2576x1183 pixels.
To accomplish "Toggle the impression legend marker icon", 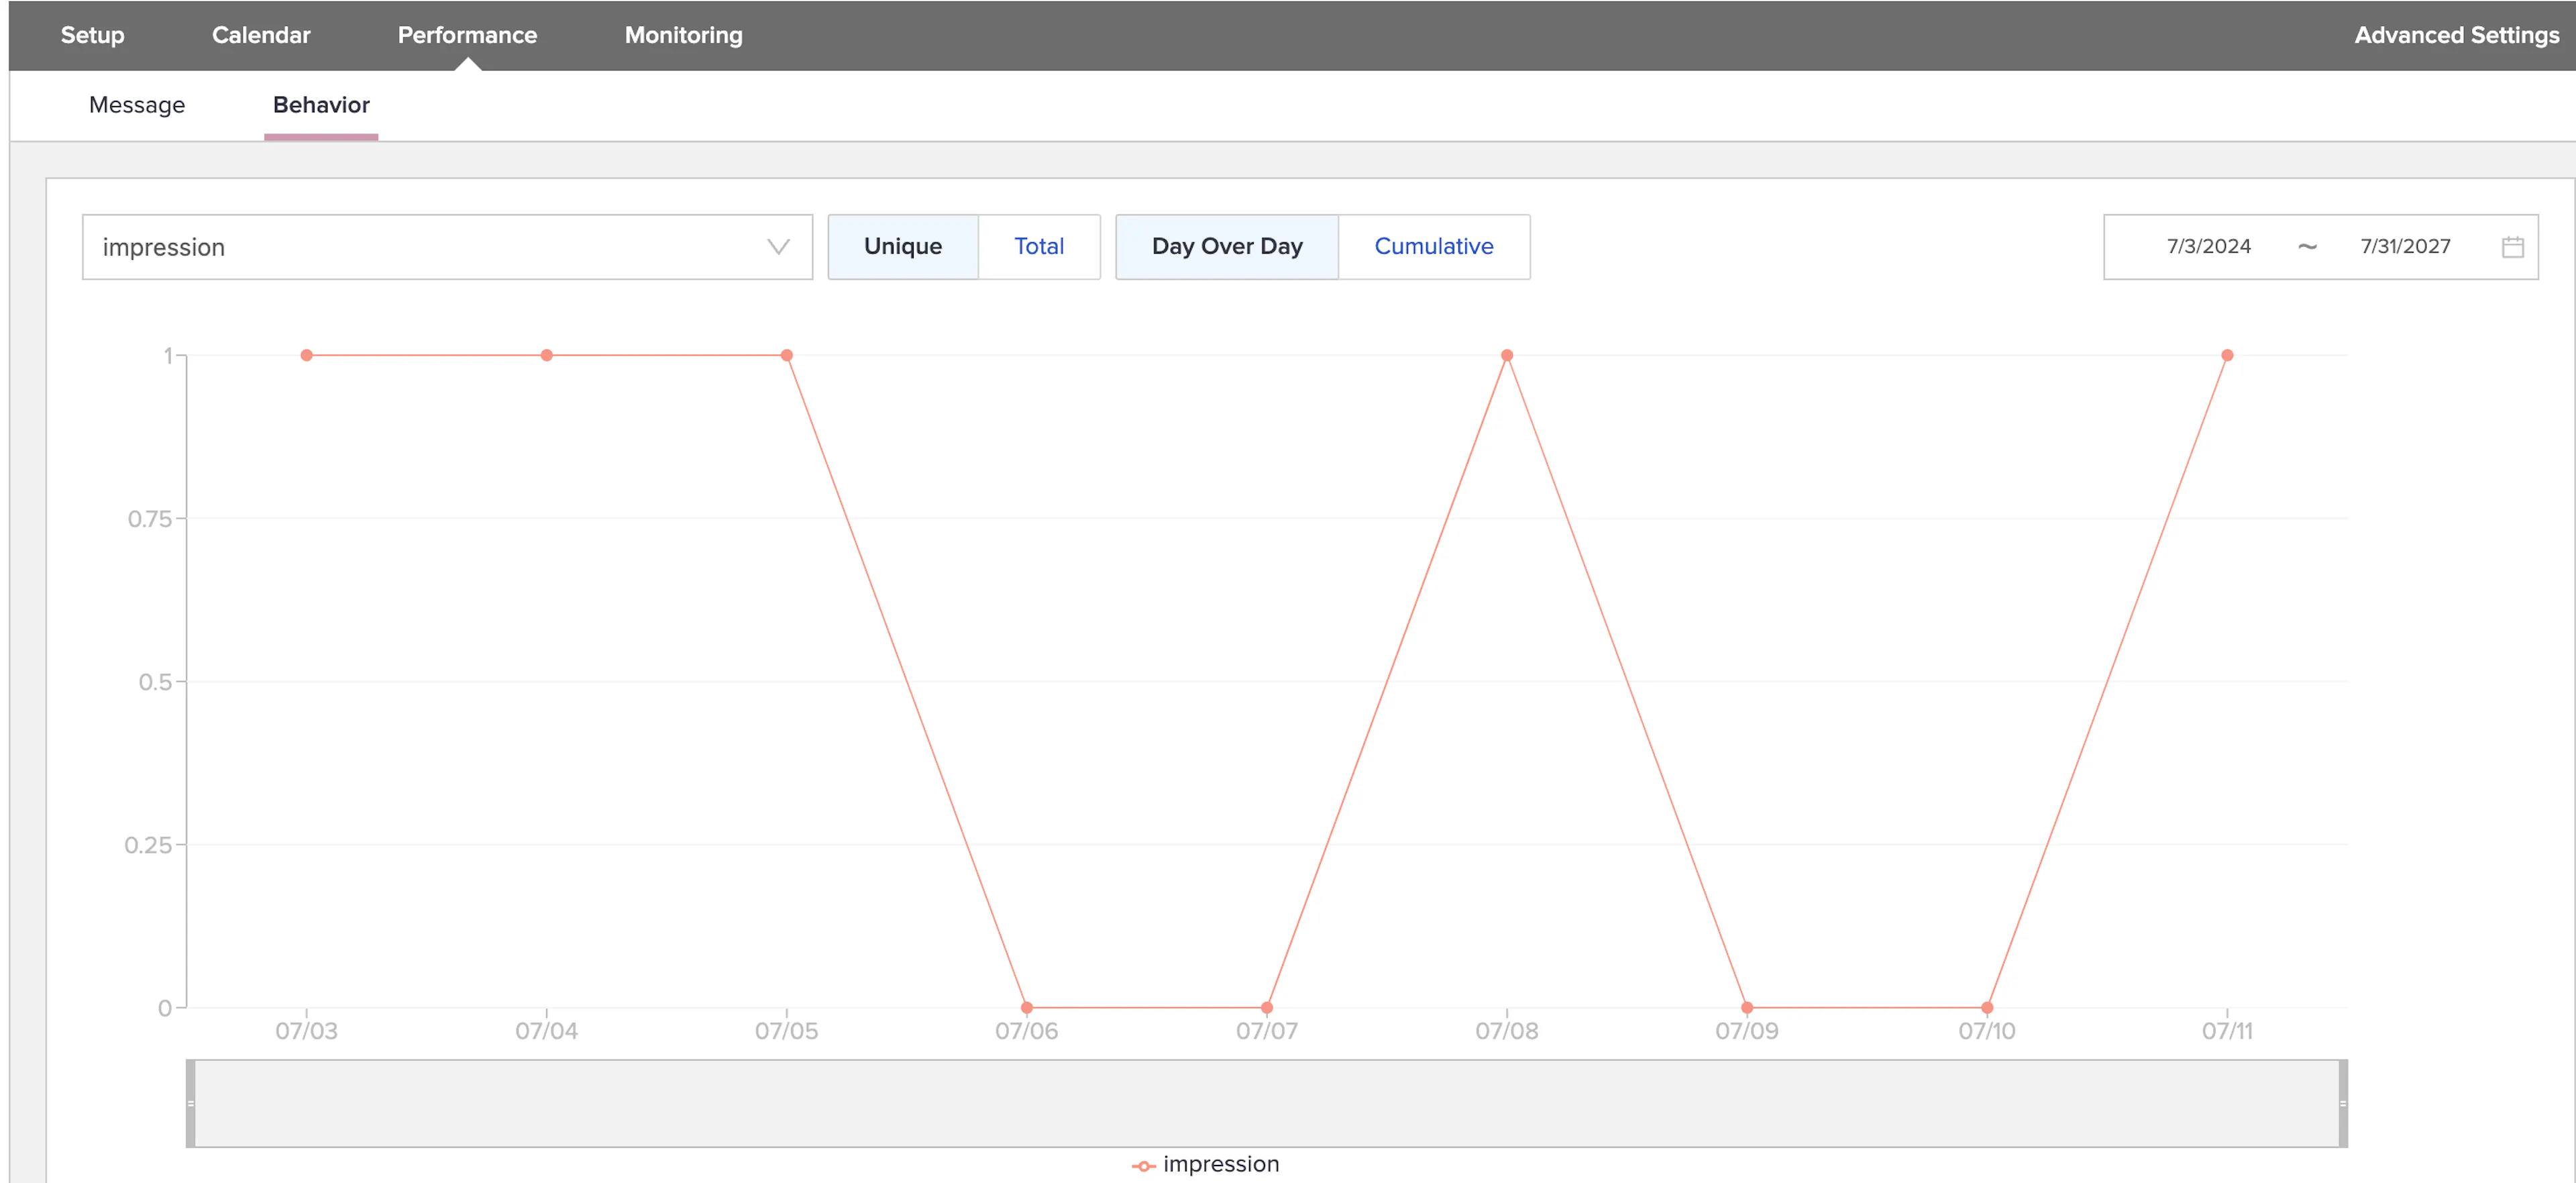I will click(x=1143, y=1165).
